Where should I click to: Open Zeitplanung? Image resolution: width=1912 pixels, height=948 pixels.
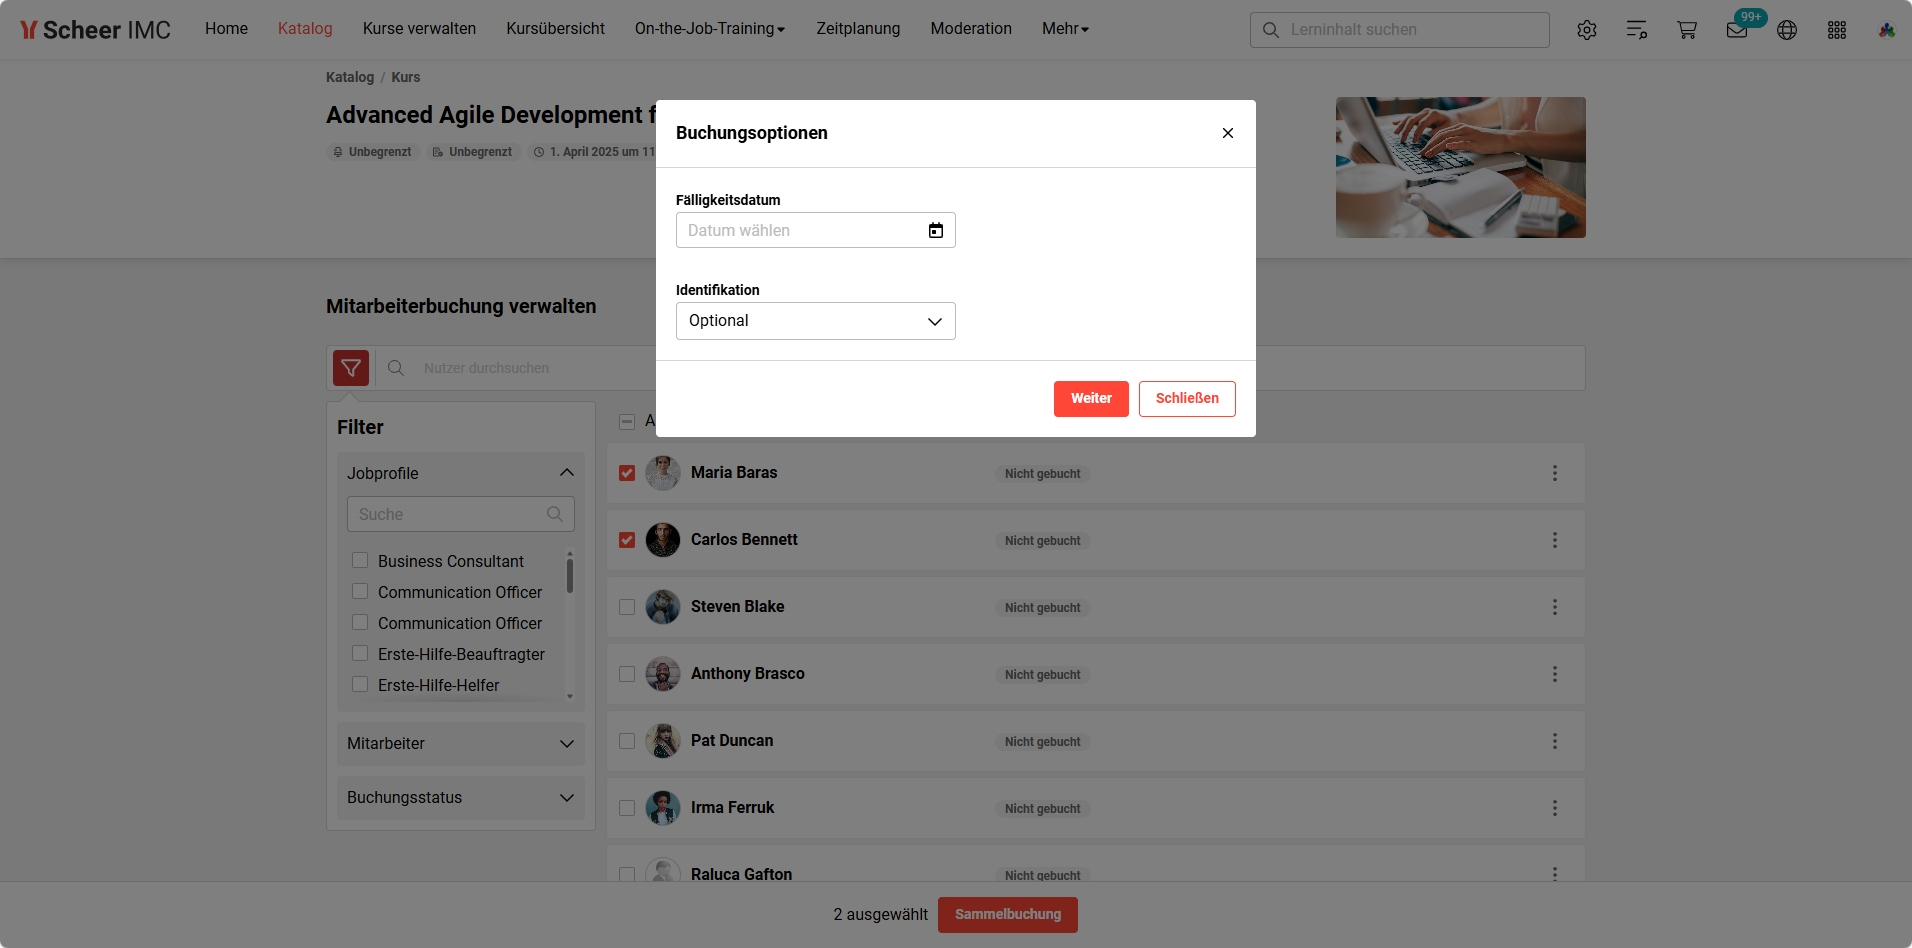(858, 29)
